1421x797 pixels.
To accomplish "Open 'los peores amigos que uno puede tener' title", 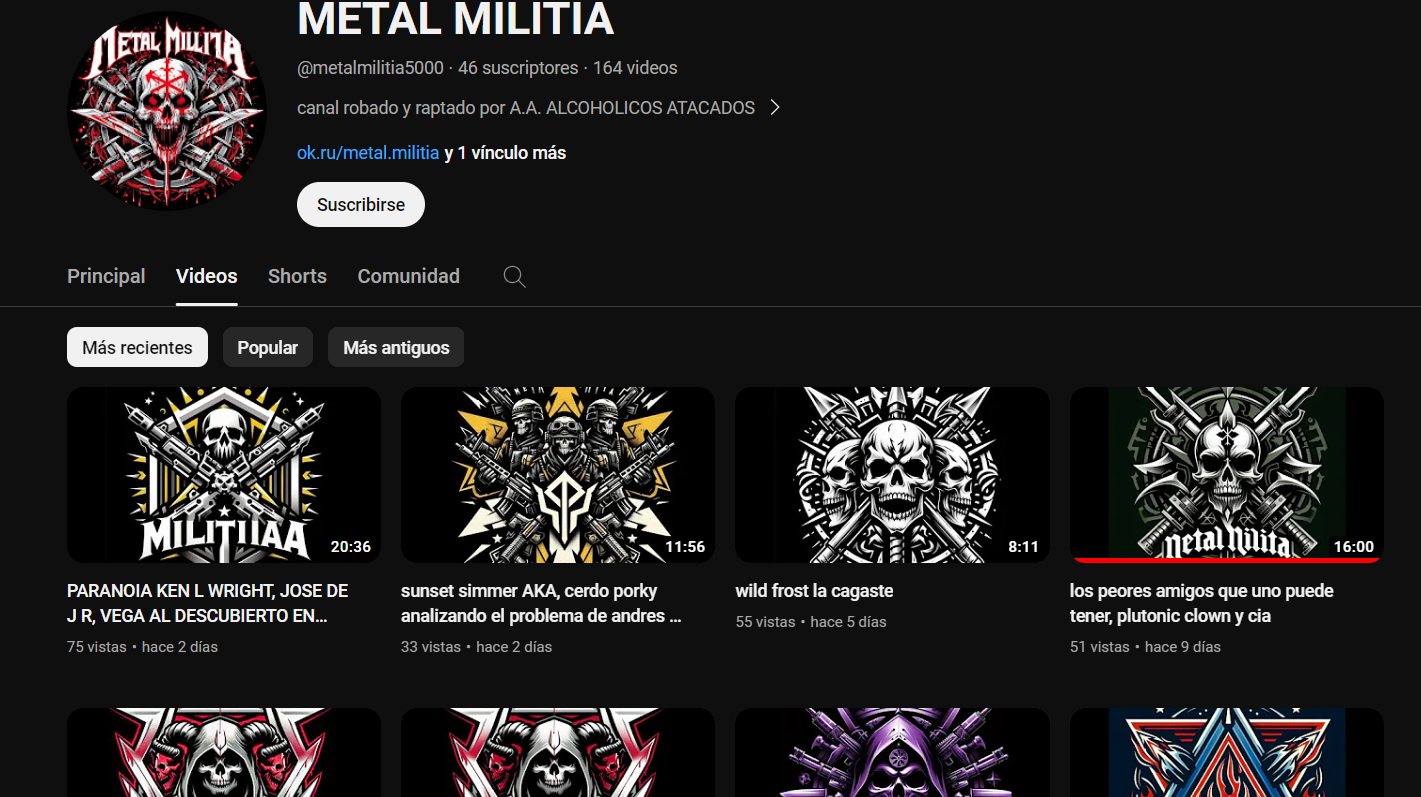I will click(1202, 603).
